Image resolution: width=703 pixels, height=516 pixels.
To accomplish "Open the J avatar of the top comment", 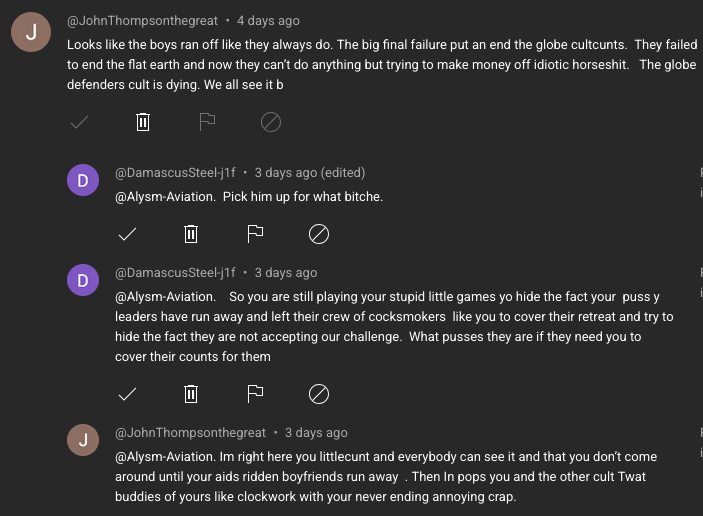I will [31, 31].
